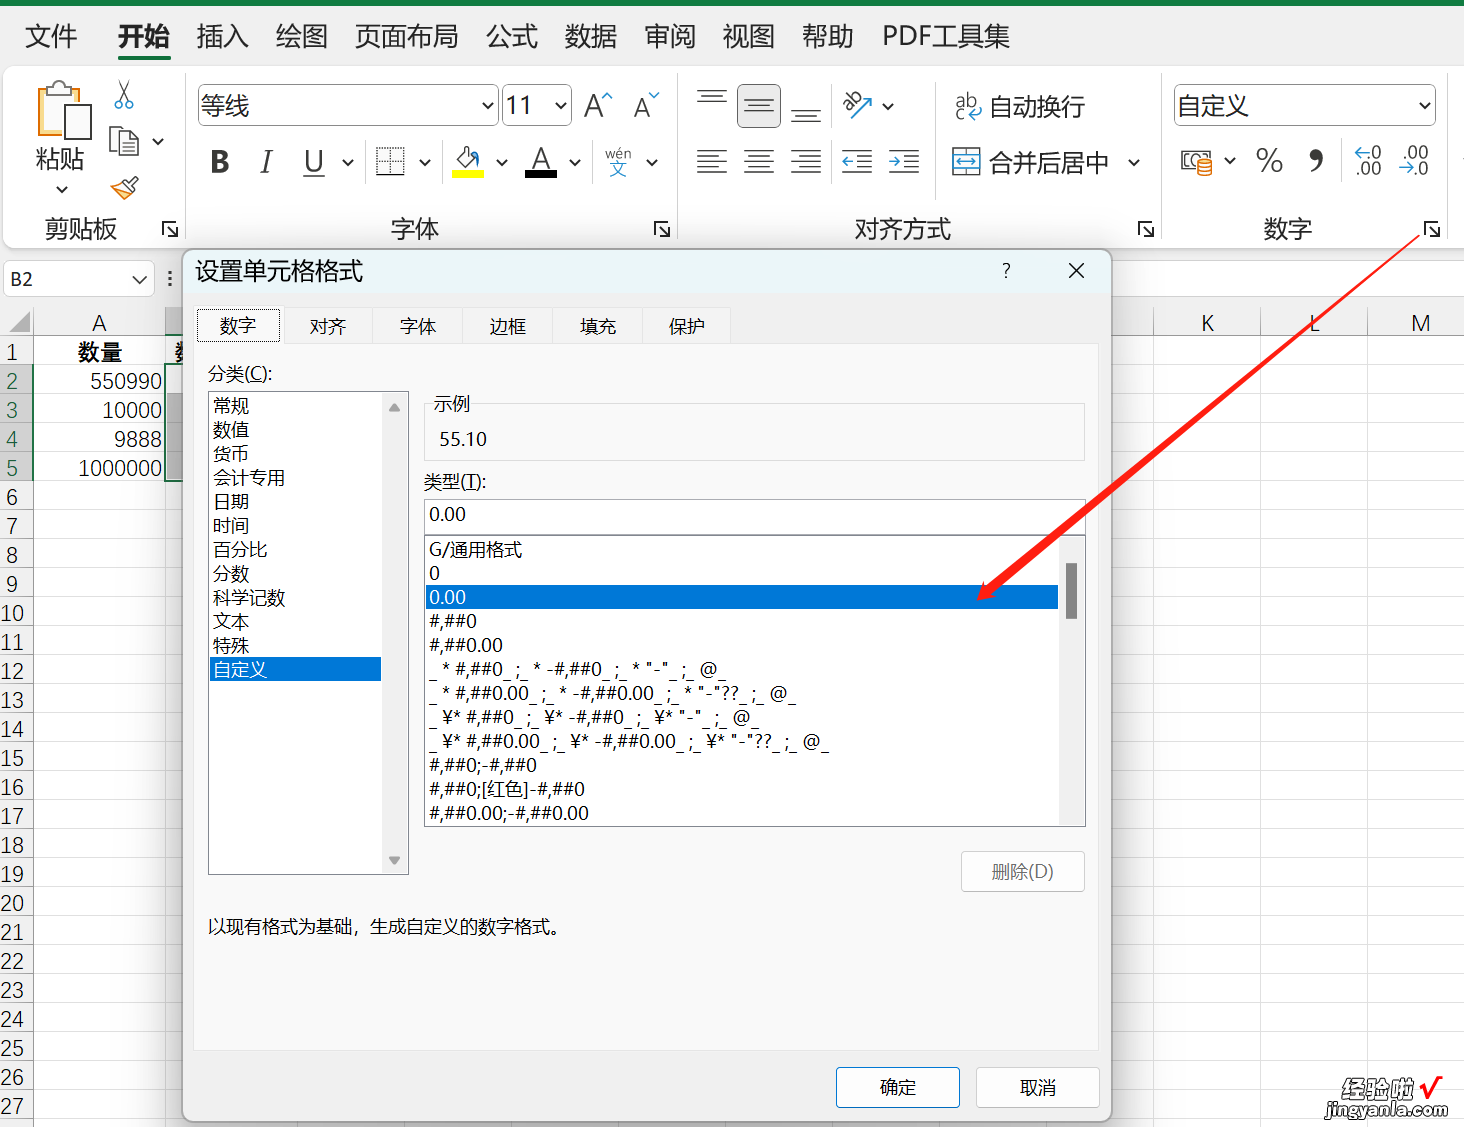Click the 类型 format code input field

(755, 515)
